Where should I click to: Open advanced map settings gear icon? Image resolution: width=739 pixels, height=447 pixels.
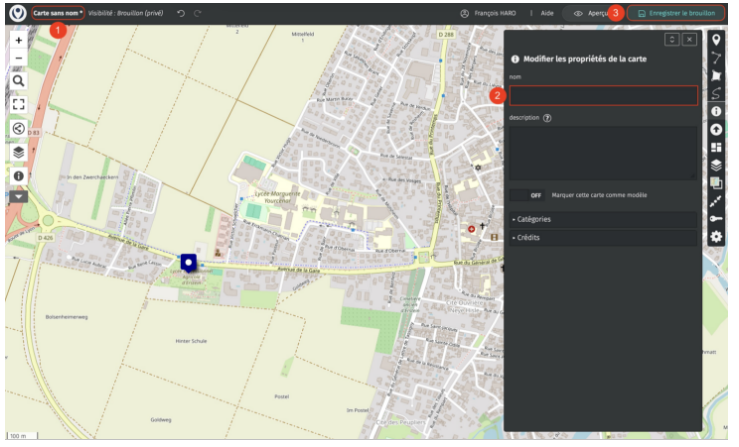pos(716,237)
